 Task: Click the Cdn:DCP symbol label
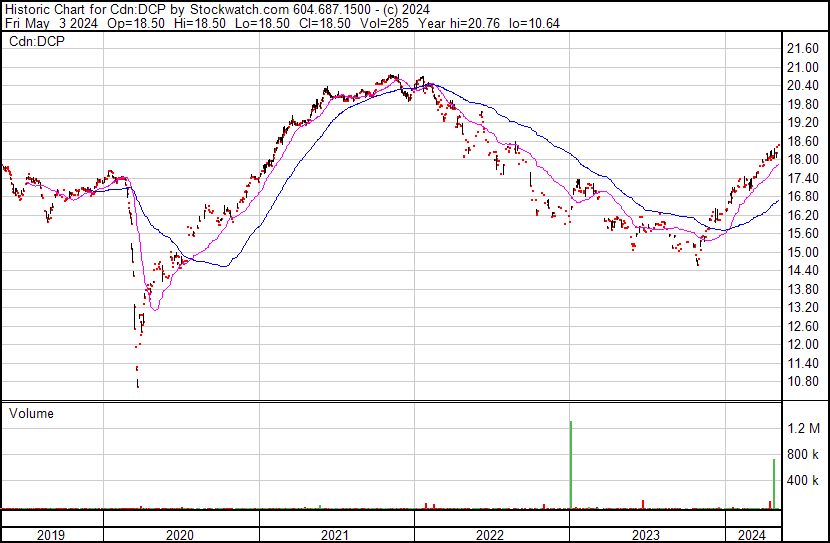[x=34, y=41]
